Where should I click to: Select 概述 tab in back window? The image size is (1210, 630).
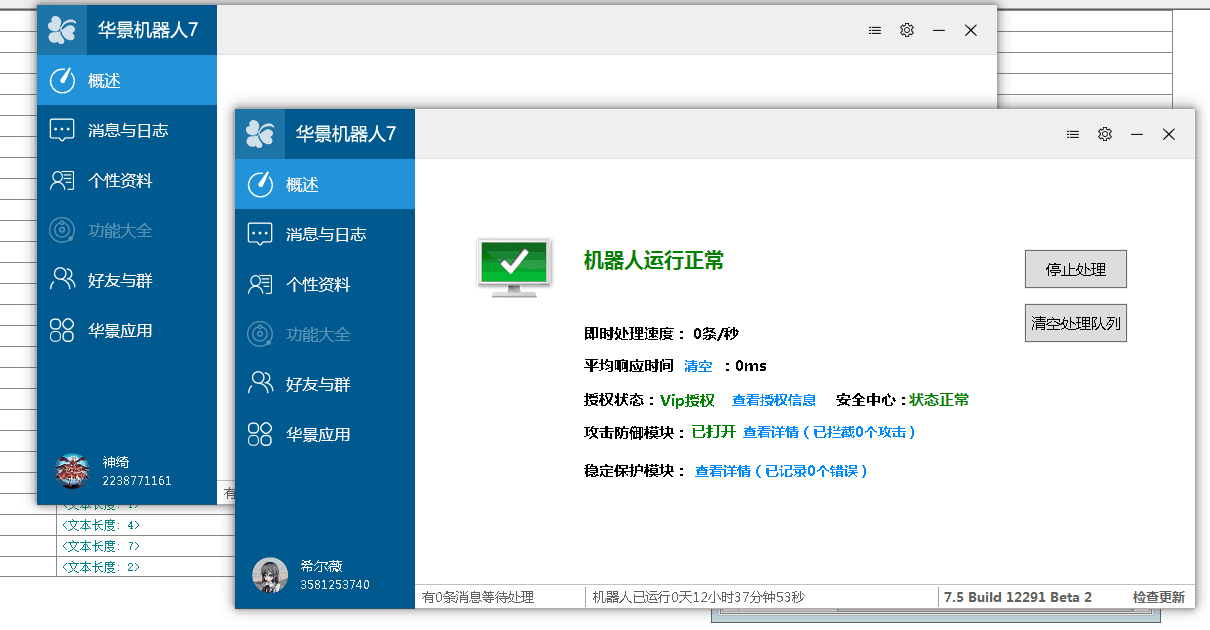click(x=127, y=80)
